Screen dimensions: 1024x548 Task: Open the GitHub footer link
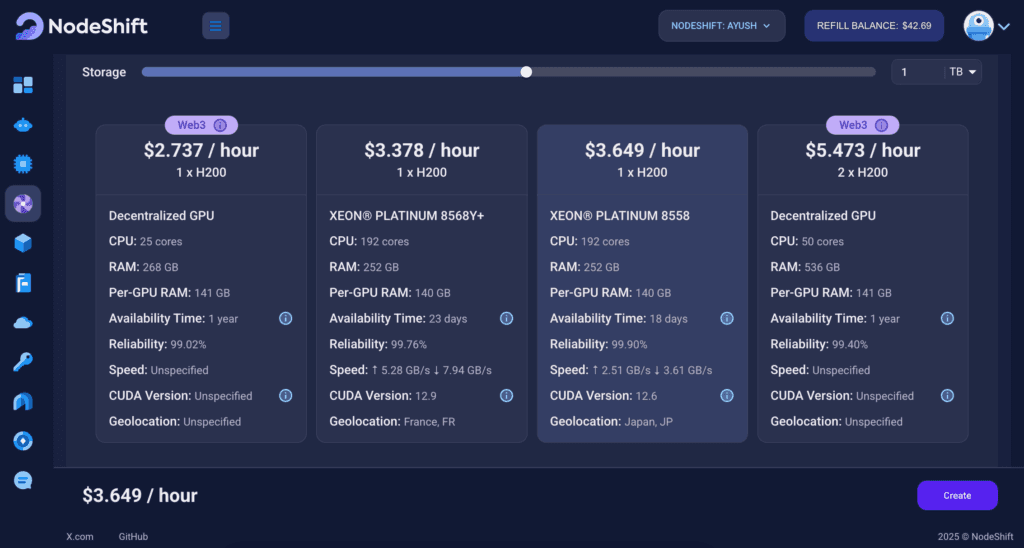point(133,537)
